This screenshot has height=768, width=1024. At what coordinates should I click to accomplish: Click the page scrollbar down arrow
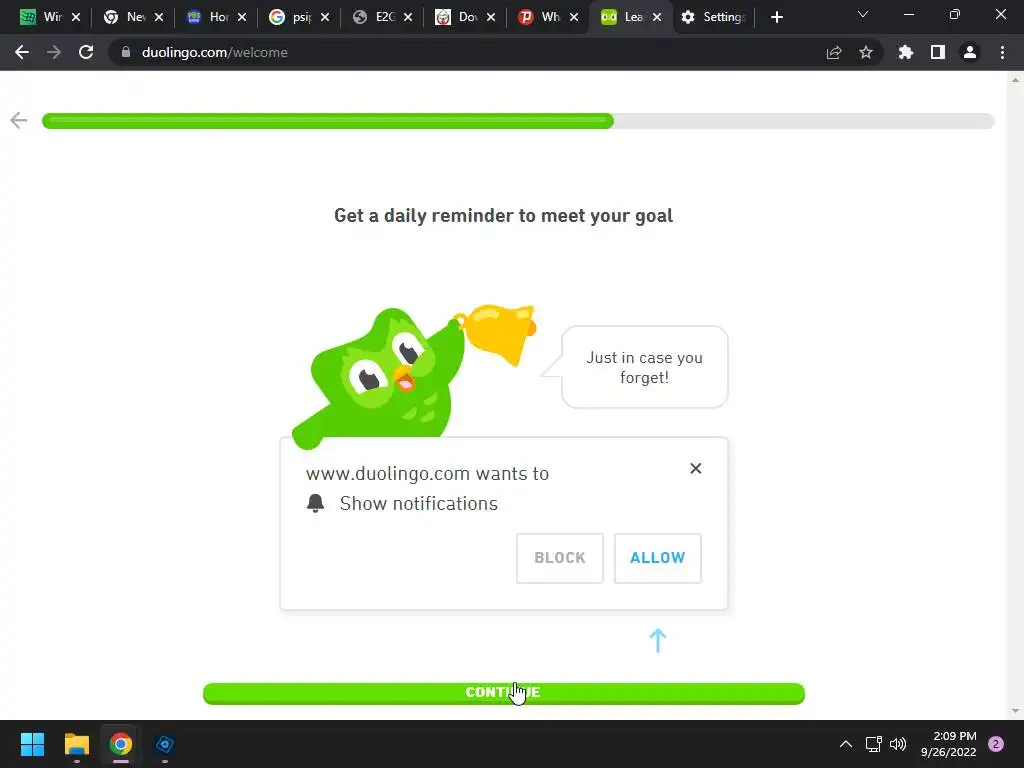[x=1015, y=711]
